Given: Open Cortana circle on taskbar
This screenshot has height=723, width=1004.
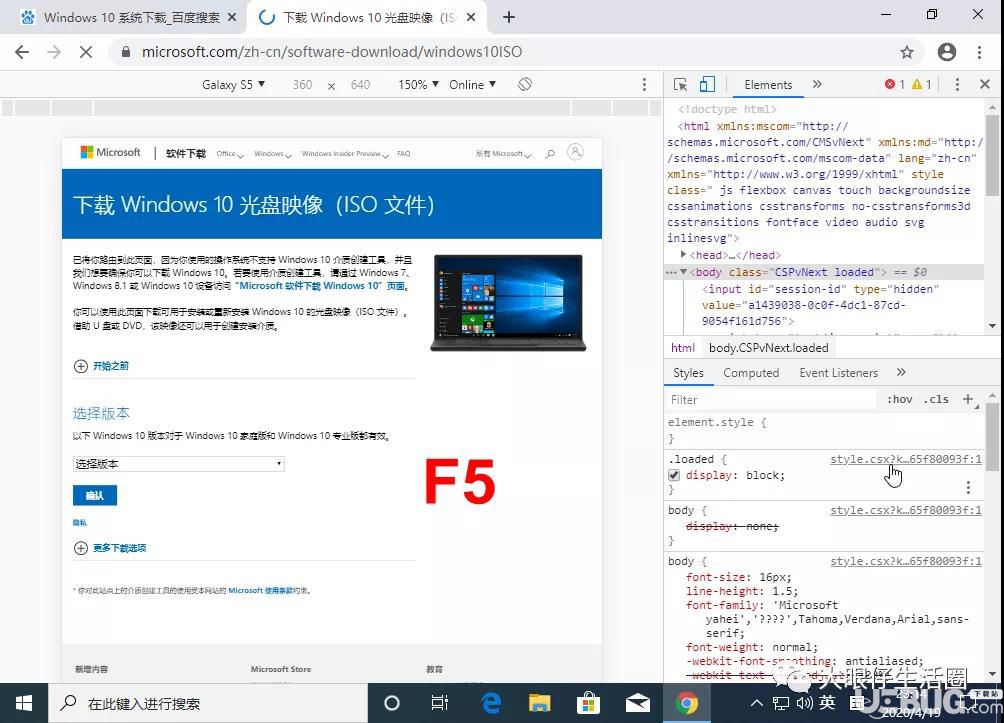Looking at the screenshot, I should click(x=392, y=703).
